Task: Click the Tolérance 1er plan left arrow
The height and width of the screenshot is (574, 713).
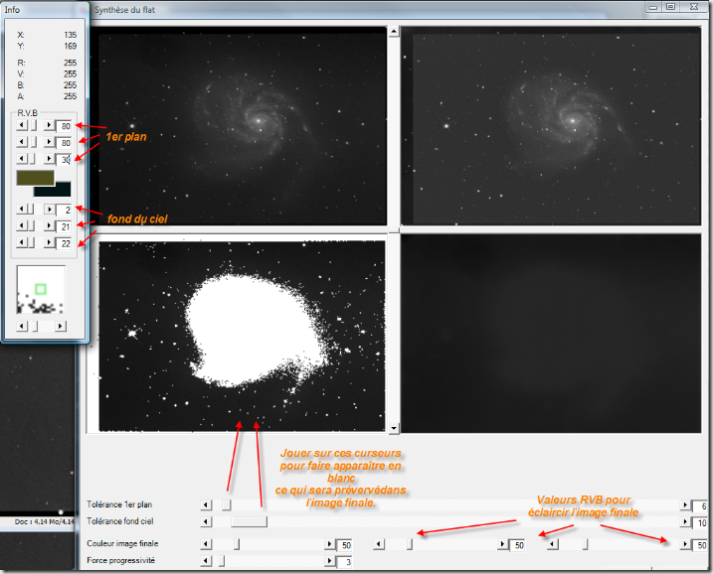Action: pyautogui.click(x=207, y=506)
